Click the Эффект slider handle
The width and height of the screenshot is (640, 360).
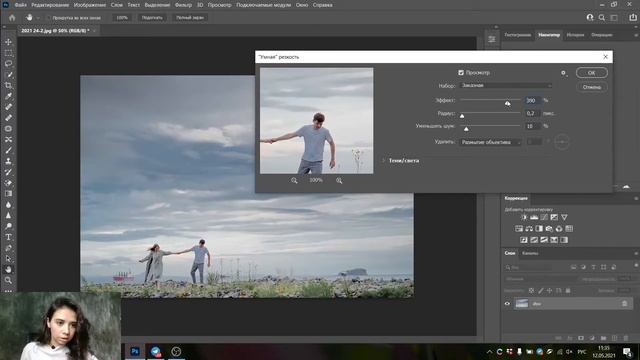[507, 104]
